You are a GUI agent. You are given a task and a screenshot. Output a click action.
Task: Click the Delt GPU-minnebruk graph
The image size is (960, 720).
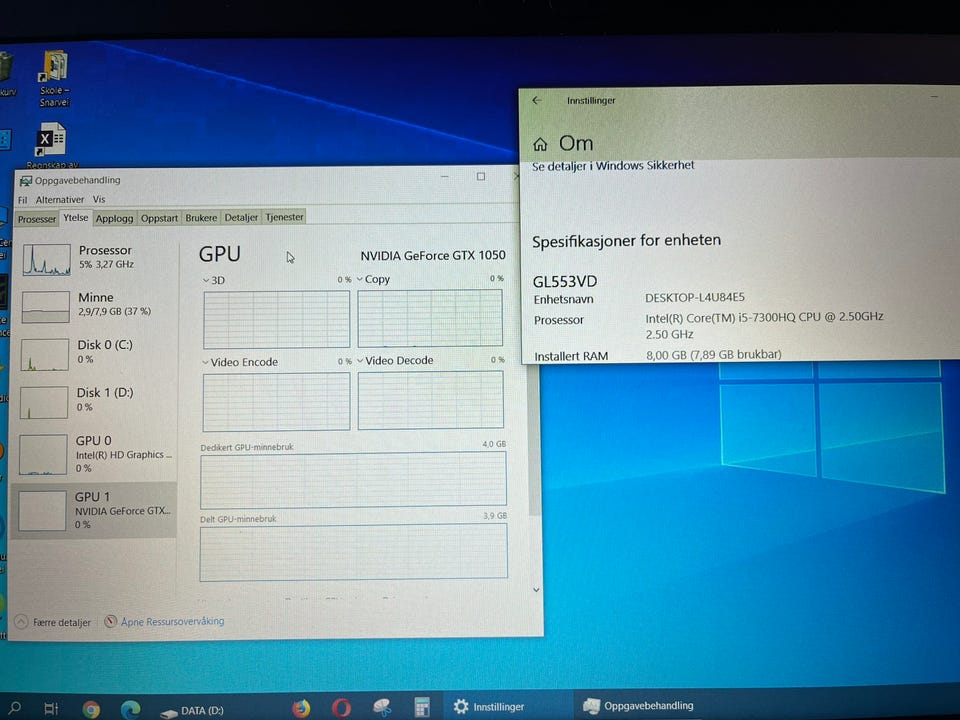pos(353,551)
